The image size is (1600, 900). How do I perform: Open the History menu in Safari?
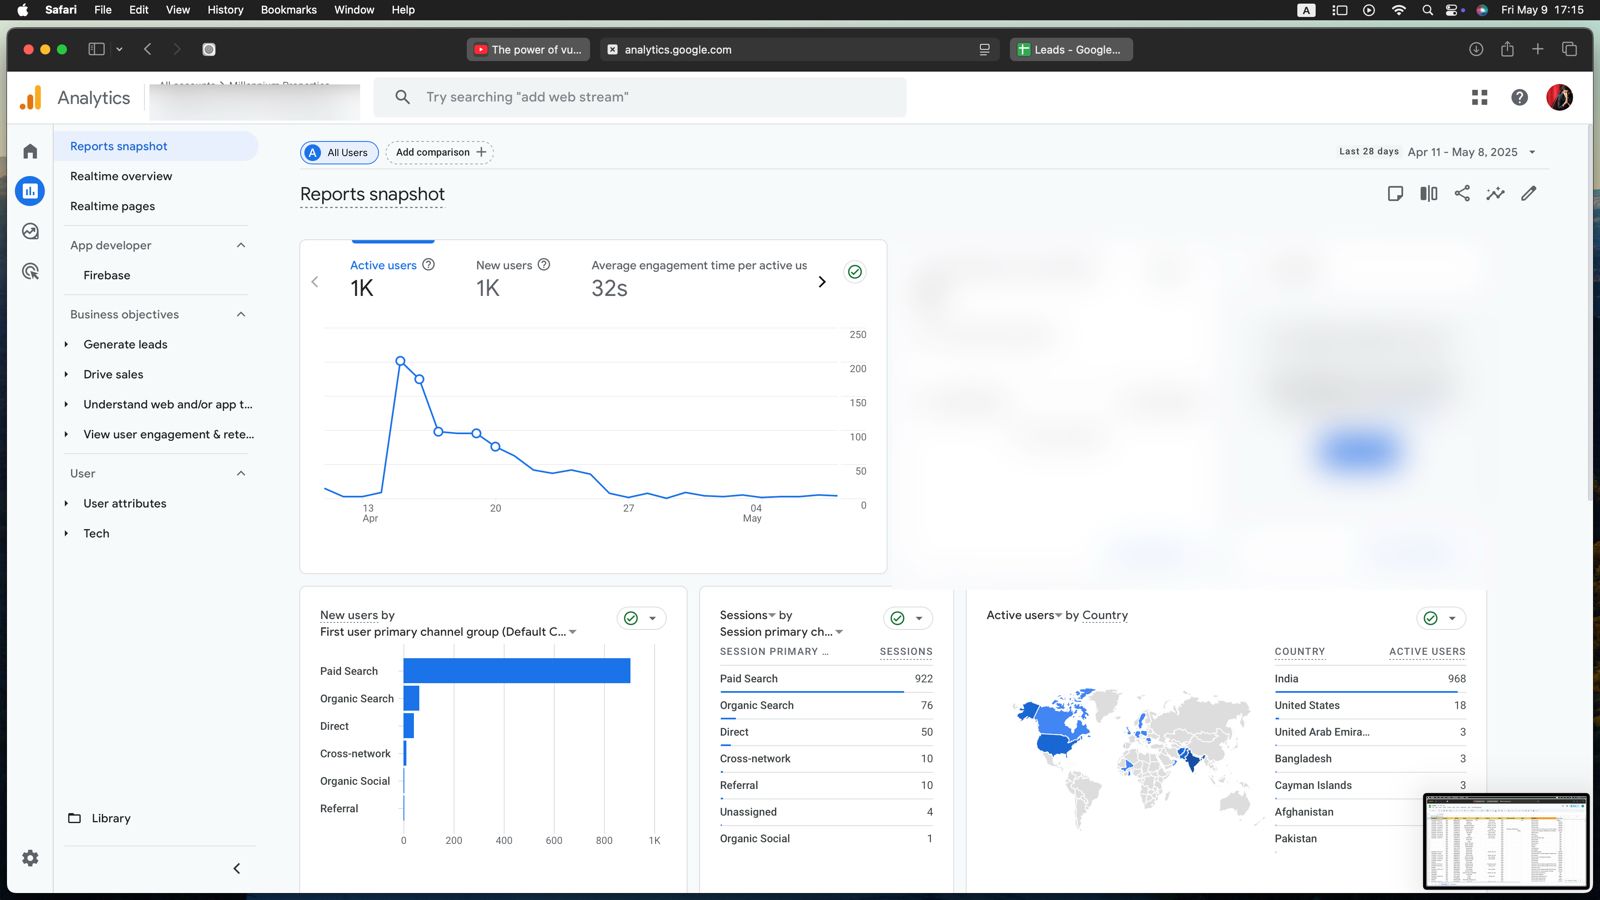point(224,9)
